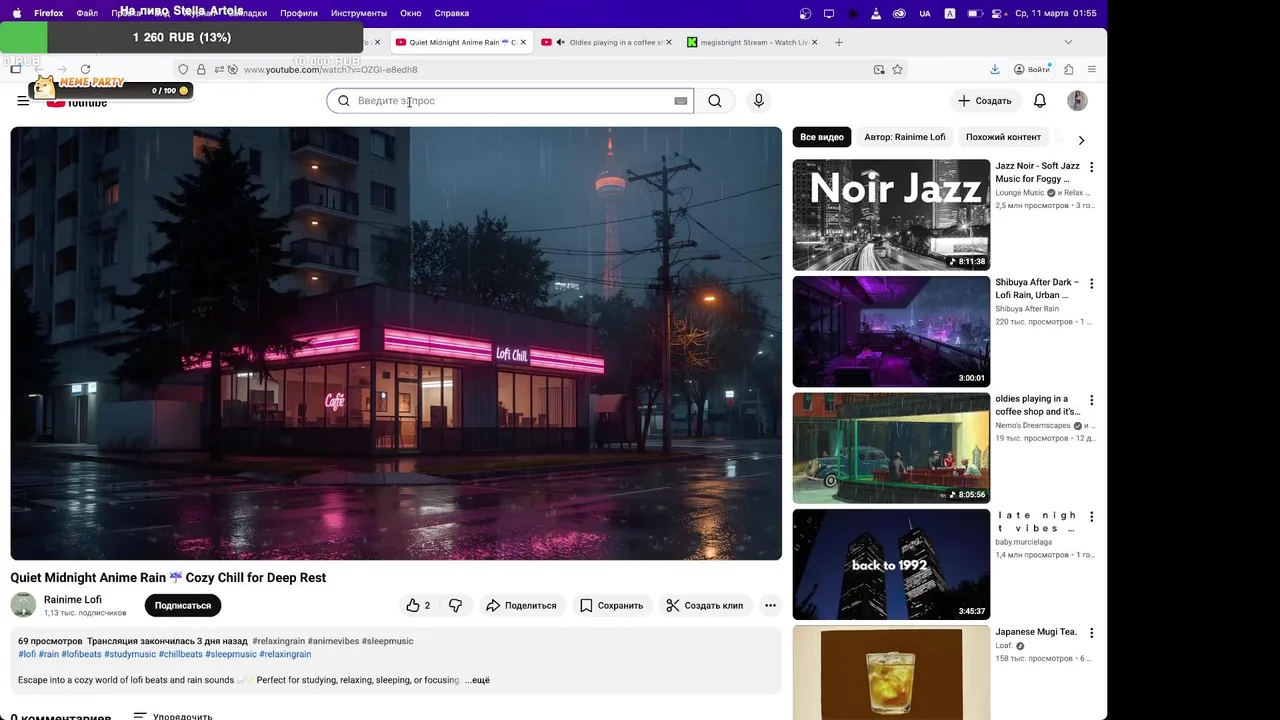Open VLC cone icon in menu bar
This screenshot has height=720, width=1280.
877,13
